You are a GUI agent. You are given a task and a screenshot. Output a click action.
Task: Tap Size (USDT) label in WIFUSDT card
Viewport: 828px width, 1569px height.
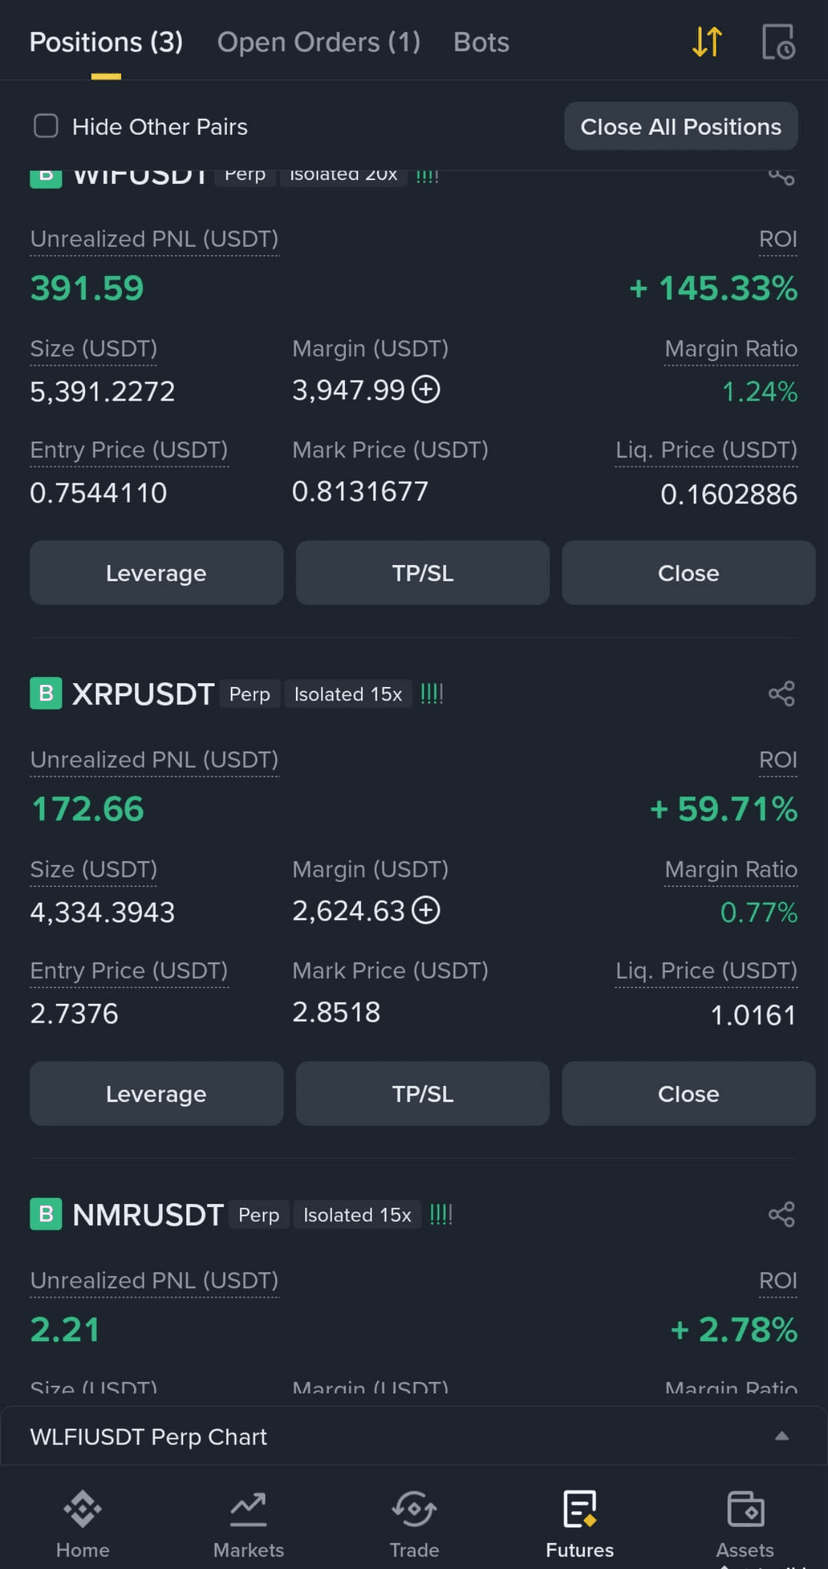pos(94,349)
